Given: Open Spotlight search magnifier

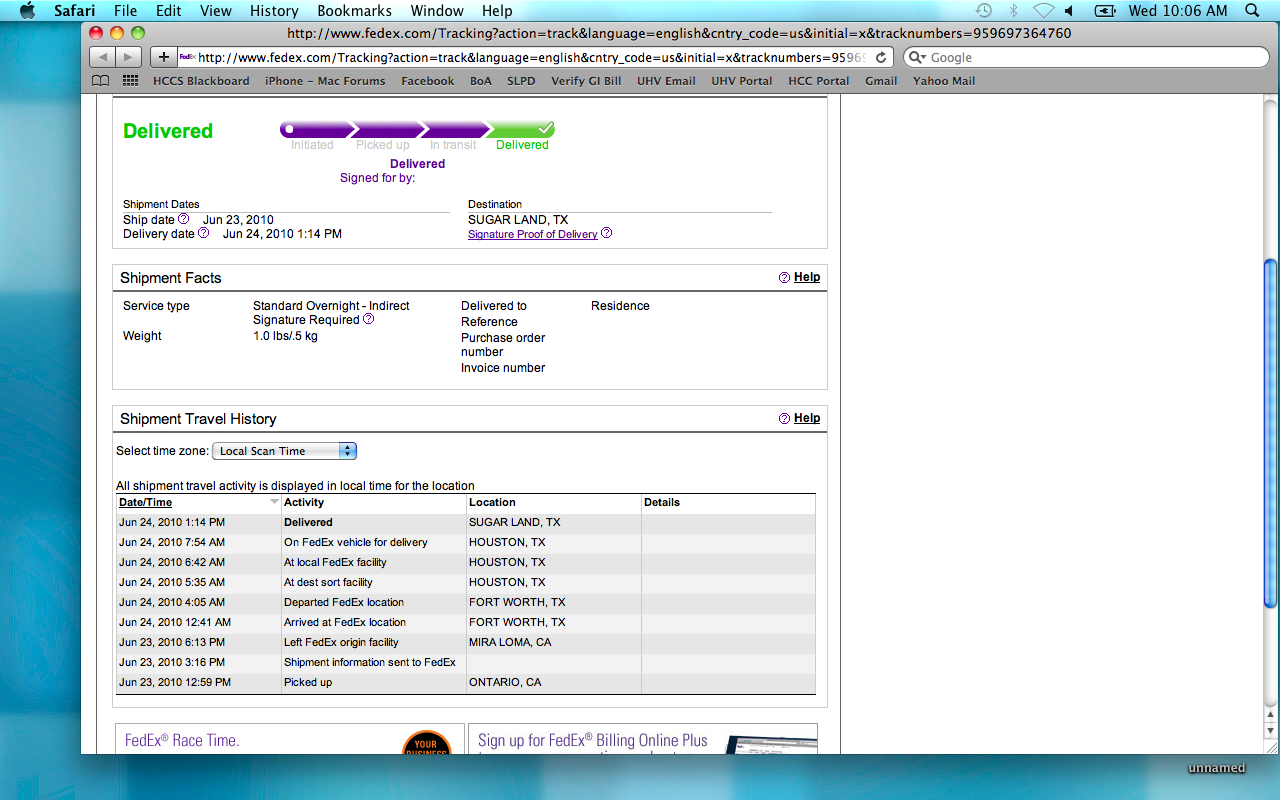Looking at the screenshot, I should [x=1253, y=11].
